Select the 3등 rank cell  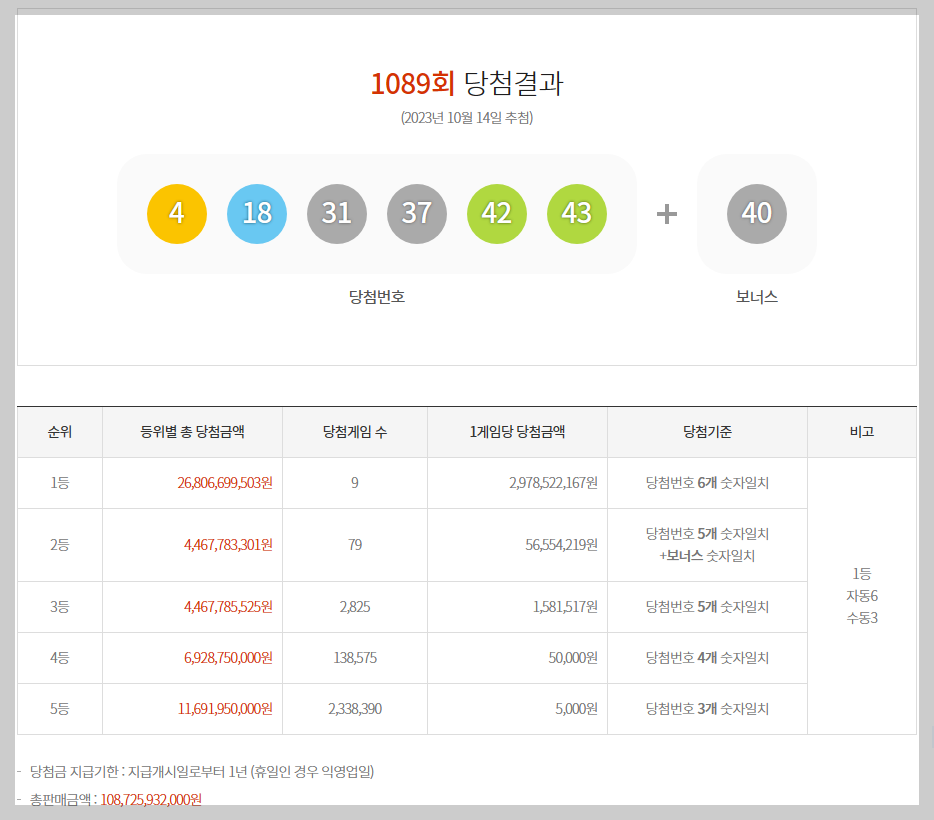[x=60, y=607]
